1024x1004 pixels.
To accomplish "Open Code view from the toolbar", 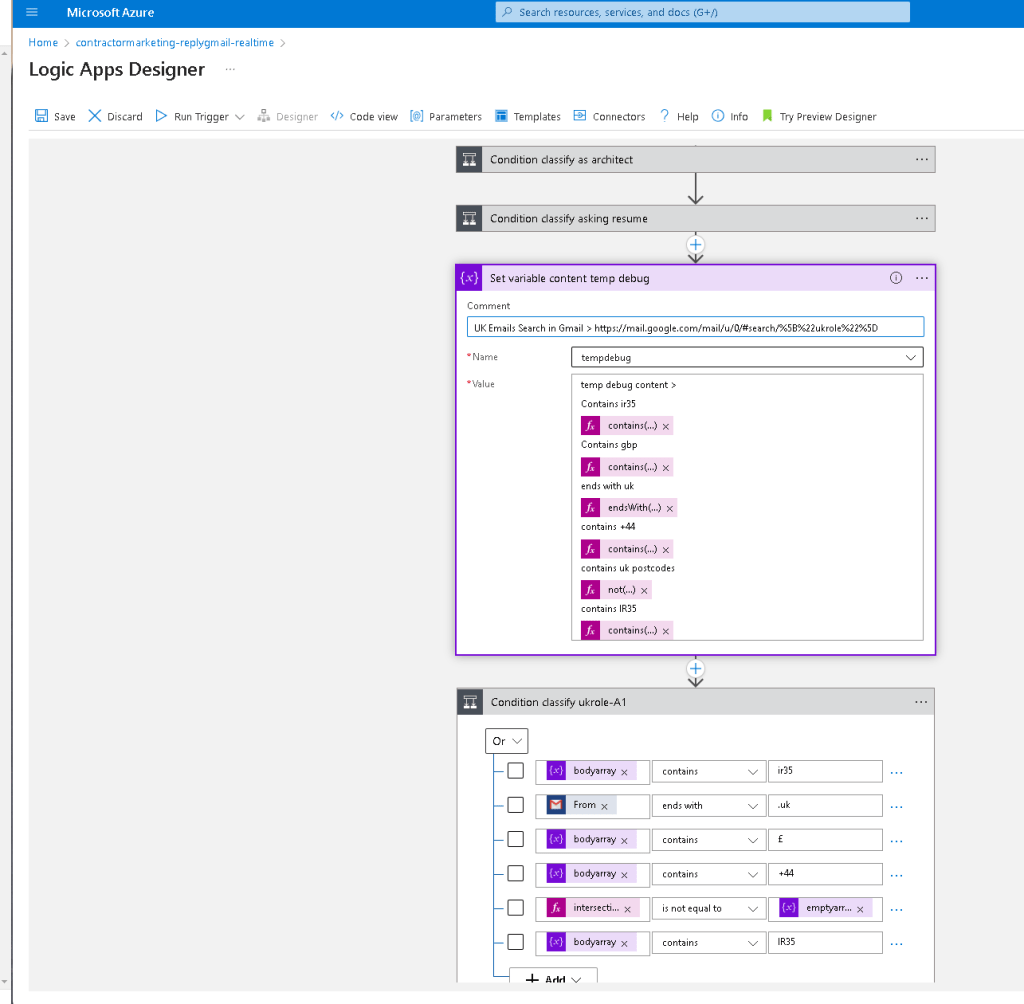I will (x=364, y=116).
